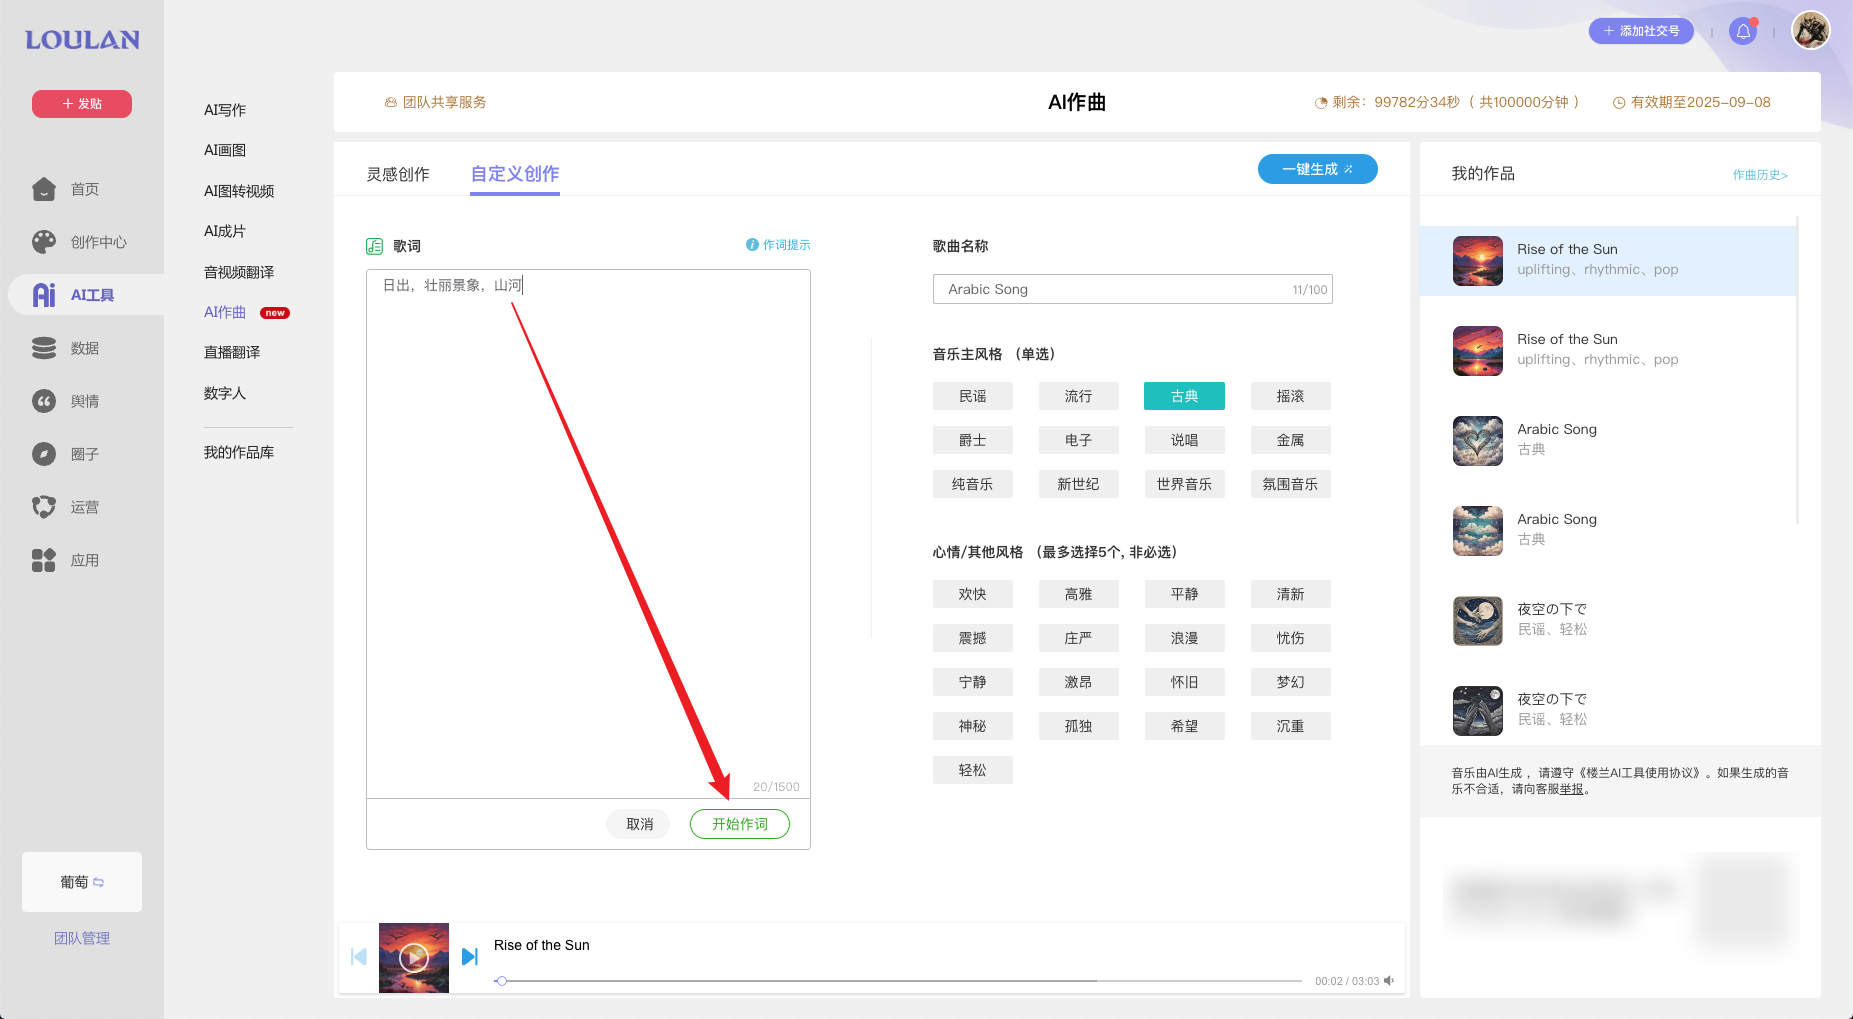Open AI写作 from the tools menu
This screenshot has width=1853, height=1019.
224,109
